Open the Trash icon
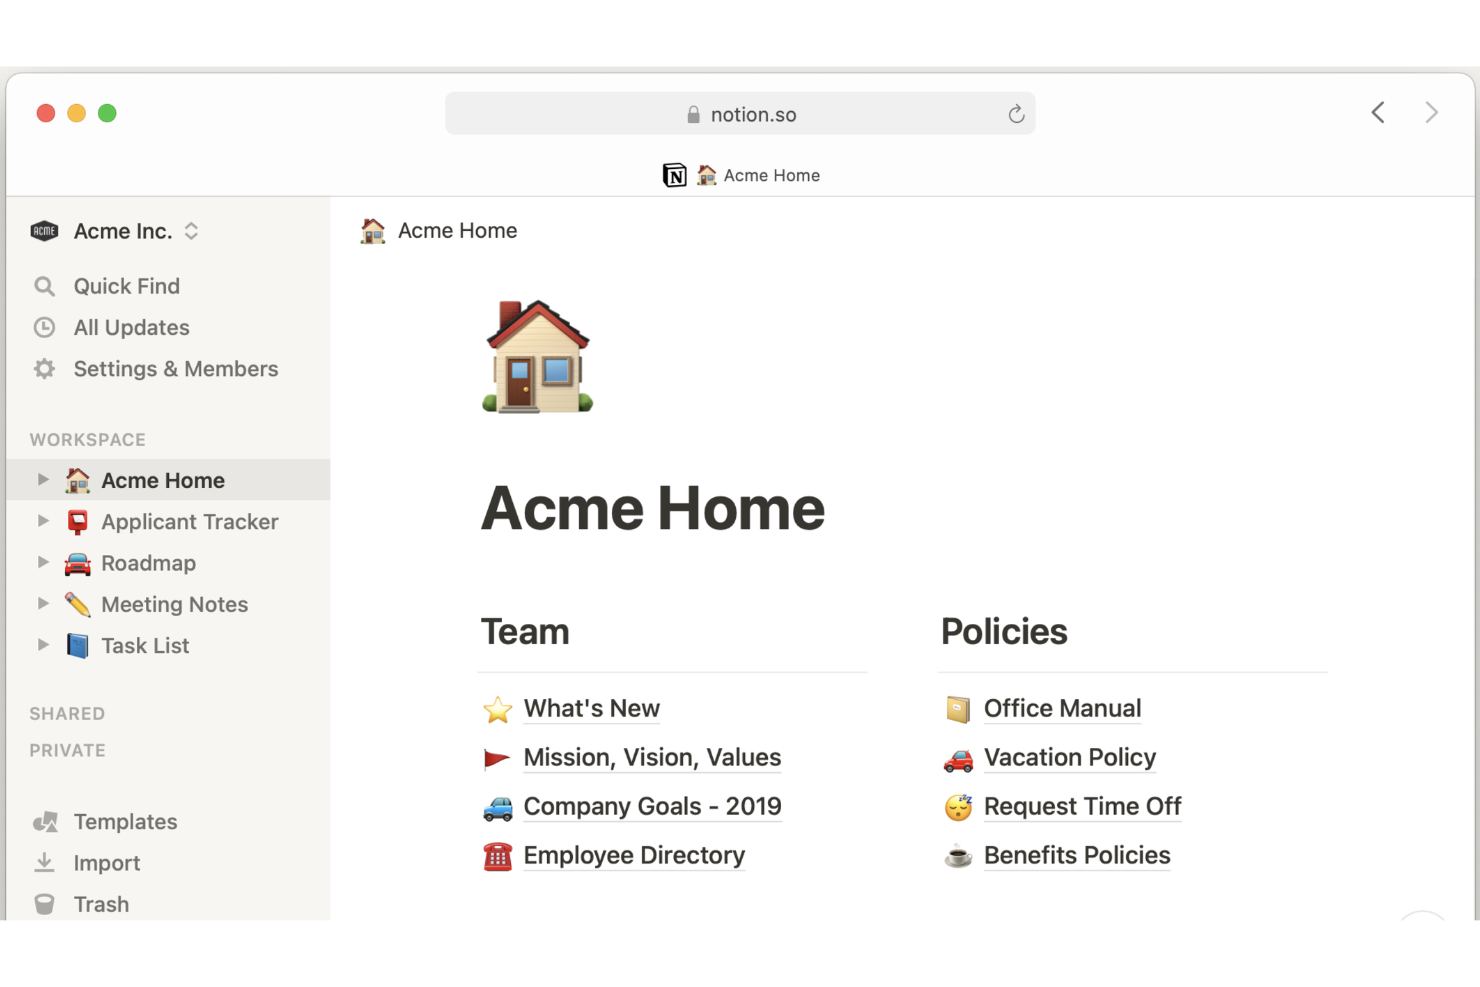Screen dimensions: 1480x987 pyautogui.click(x=45, y=903)
